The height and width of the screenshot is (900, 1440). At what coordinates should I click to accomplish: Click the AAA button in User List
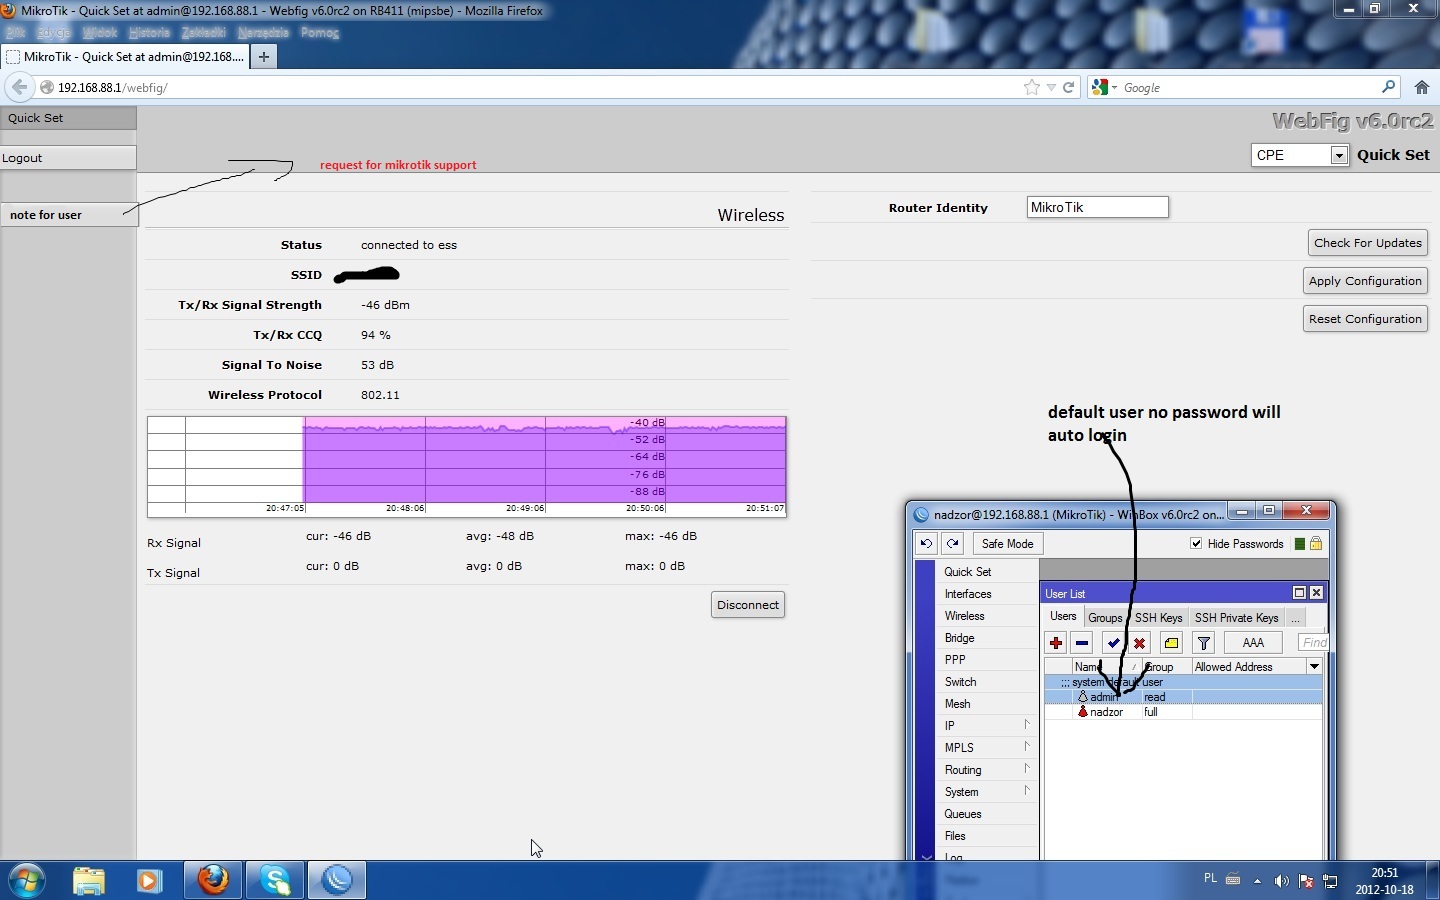1253,643
